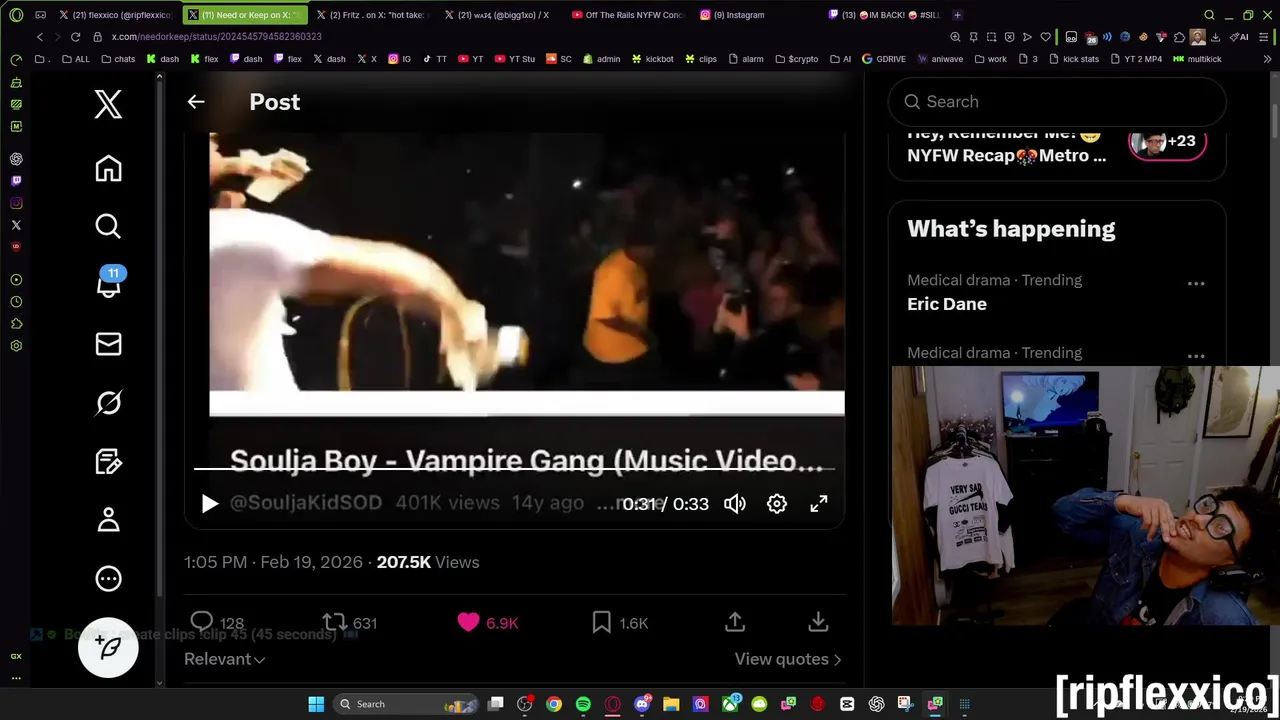Expand the Relevant replies sort dropdown
1280x720 pixels.
(x=224, y=659)
